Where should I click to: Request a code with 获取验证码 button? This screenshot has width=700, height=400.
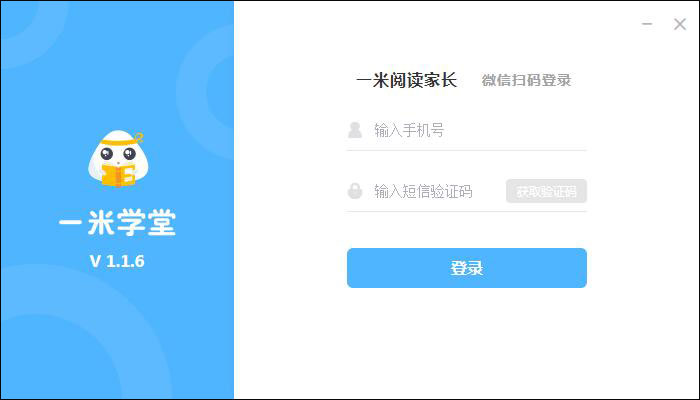pyautogui.click(x=546, y=191)
